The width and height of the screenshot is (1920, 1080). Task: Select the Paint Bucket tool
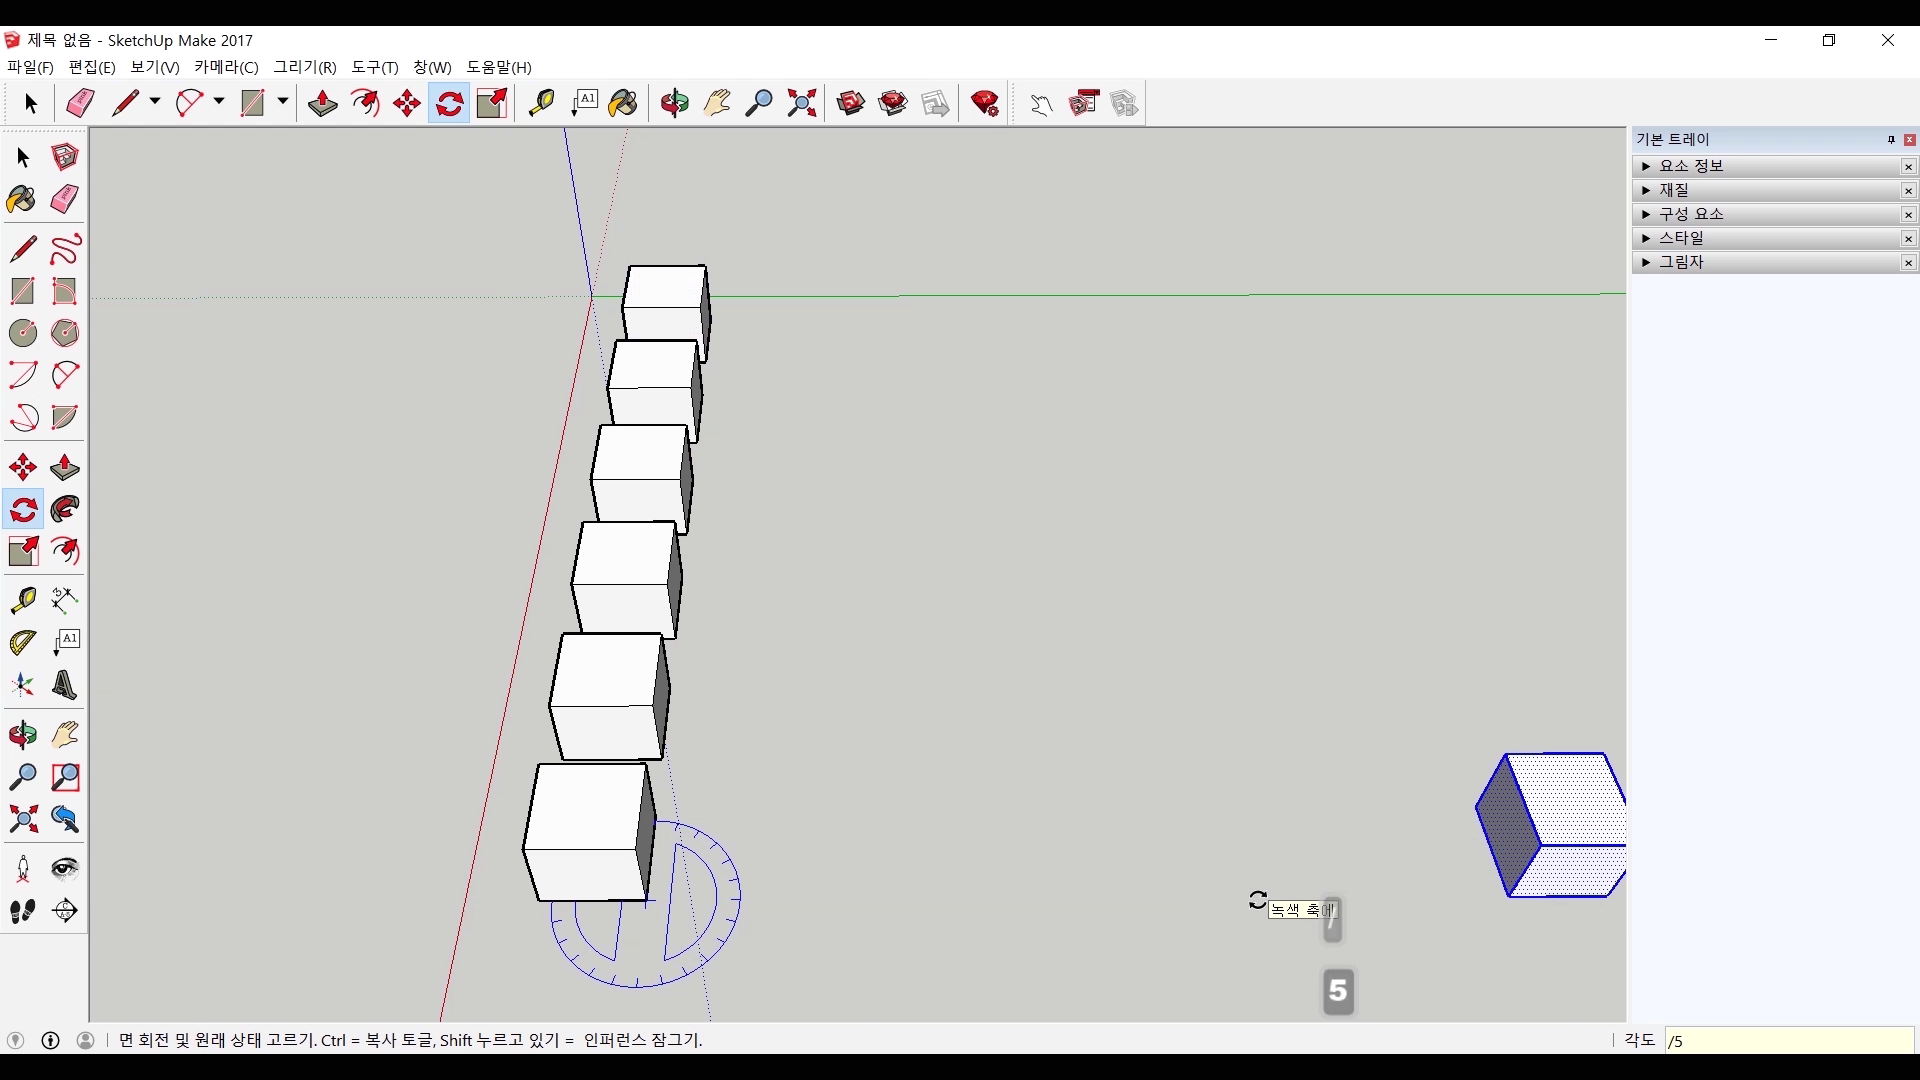click(22, 199)
